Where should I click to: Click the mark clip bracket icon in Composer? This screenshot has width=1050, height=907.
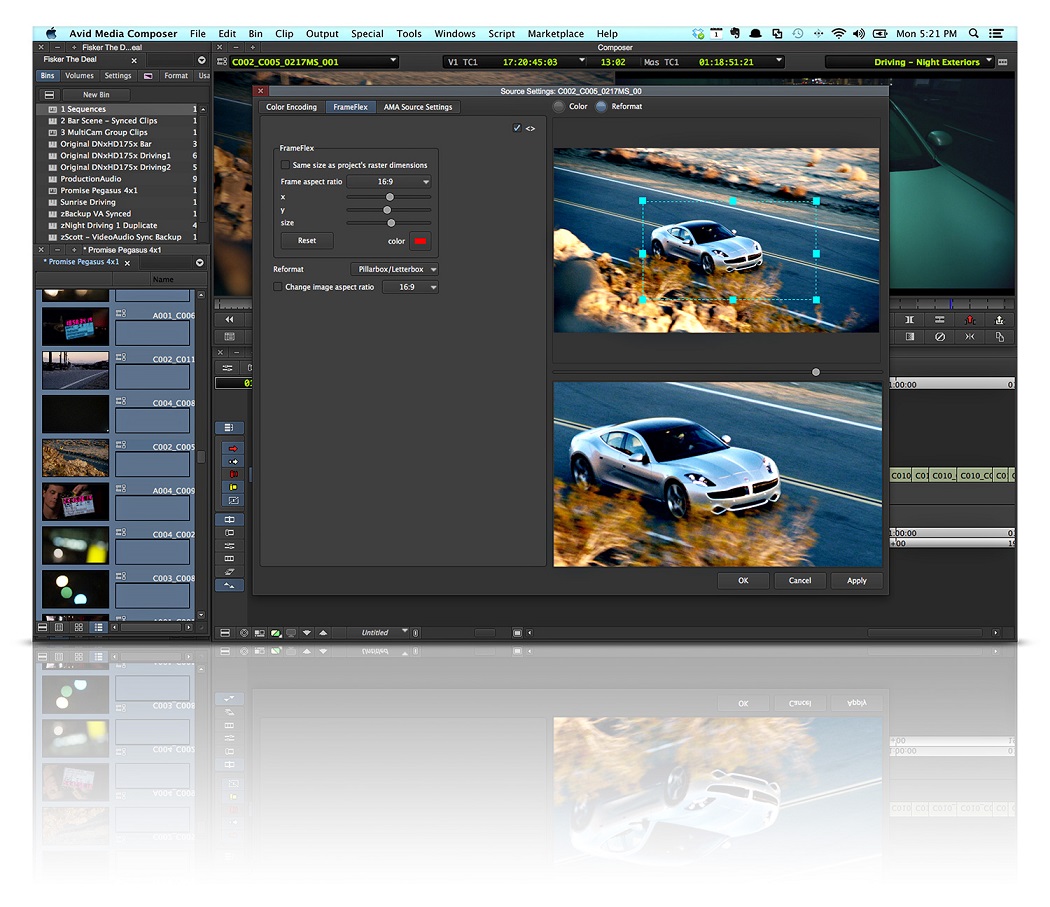pos(909,320)
